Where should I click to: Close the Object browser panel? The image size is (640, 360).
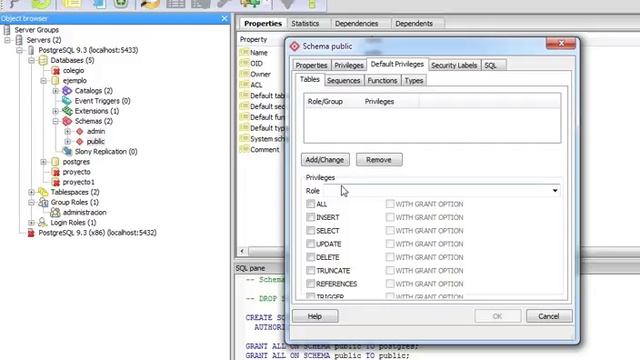[x=224, y=18]
